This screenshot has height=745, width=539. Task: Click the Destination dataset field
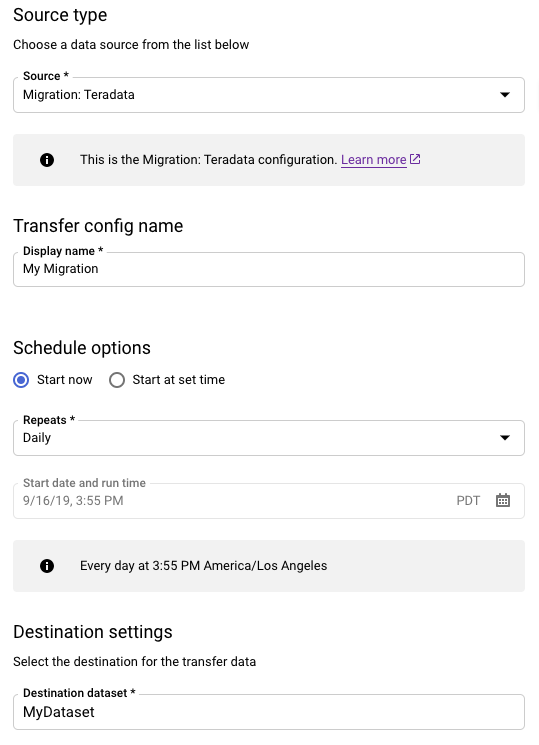(269, 712)
